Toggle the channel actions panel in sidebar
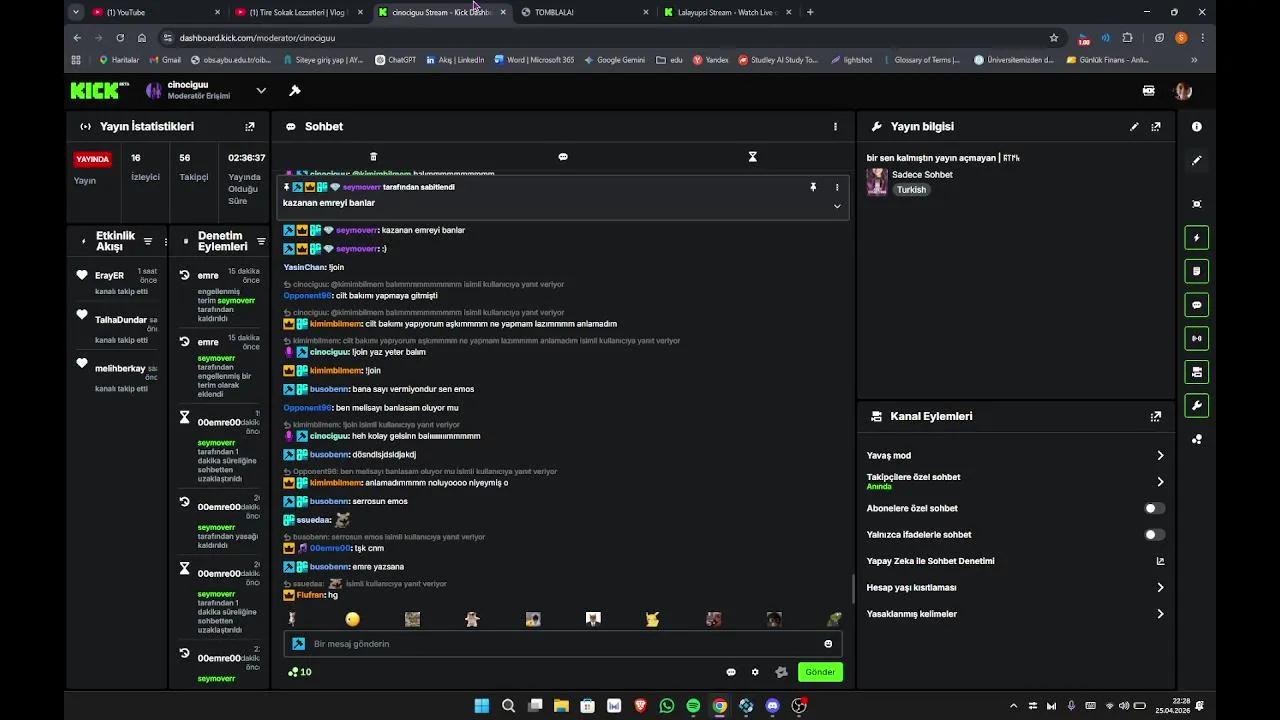 1197,372
